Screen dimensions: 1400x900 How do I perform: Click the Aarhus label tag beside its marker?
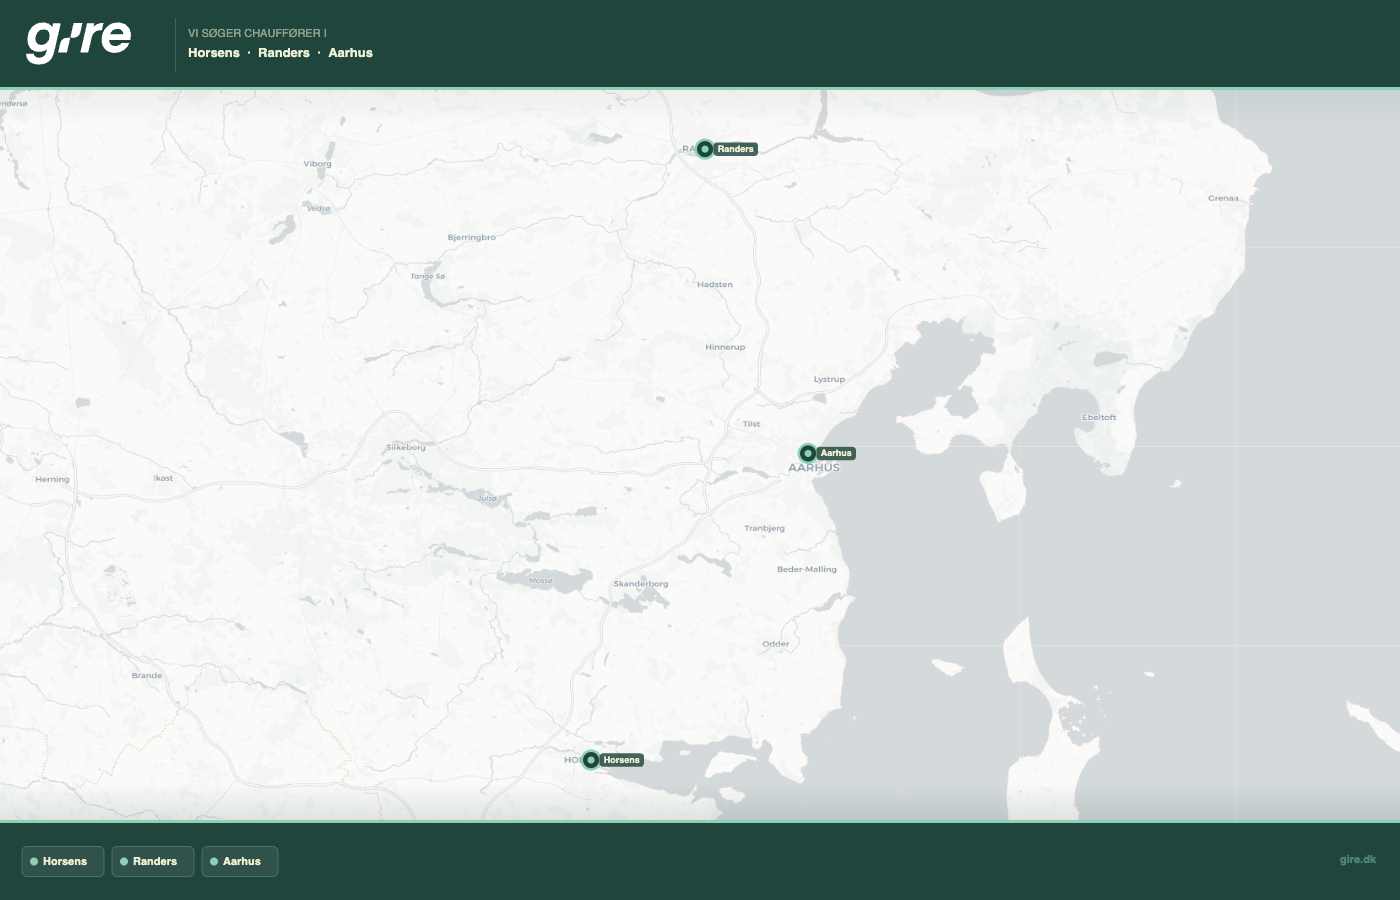click(x=836, y=453)
